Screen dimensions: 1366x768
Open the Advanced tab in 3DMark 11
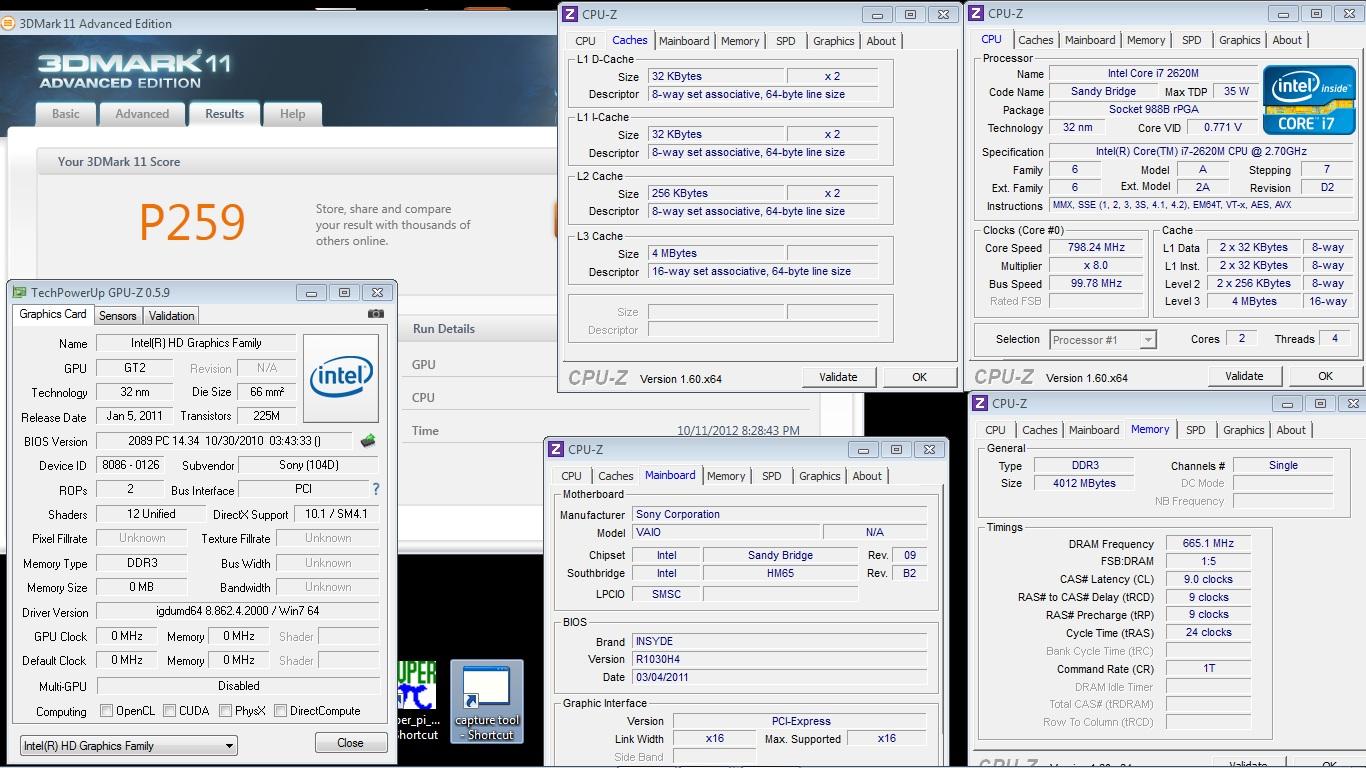pyautogui.click(x=142, y=114)
